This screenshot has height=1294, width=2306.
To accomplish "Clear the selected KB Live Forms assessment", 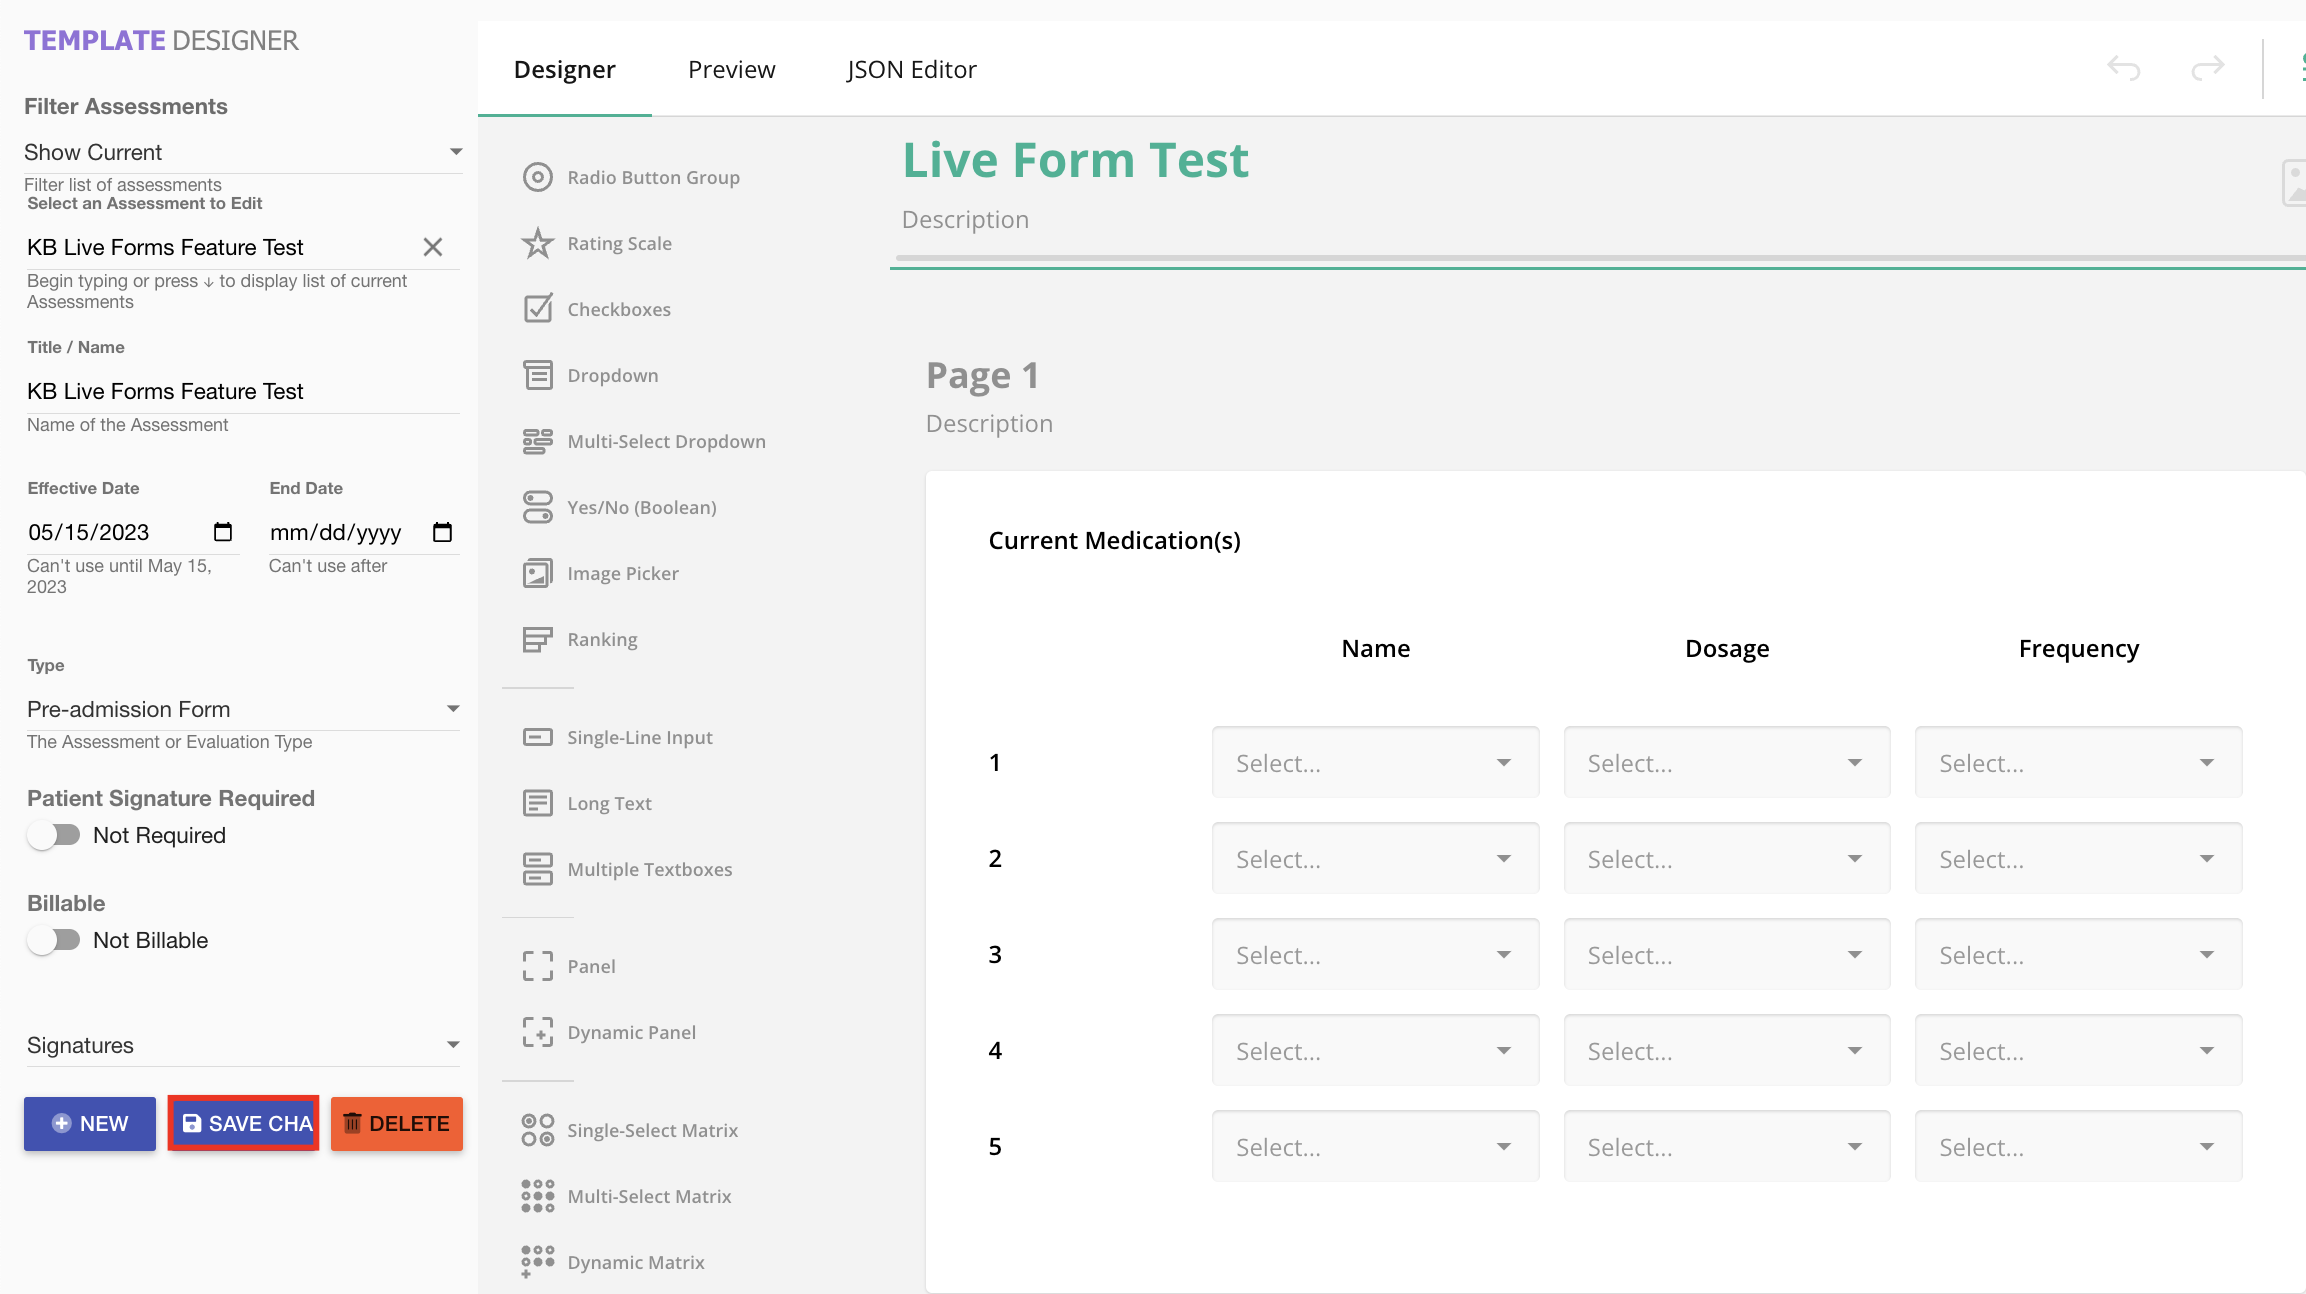I will click(432, 247).
